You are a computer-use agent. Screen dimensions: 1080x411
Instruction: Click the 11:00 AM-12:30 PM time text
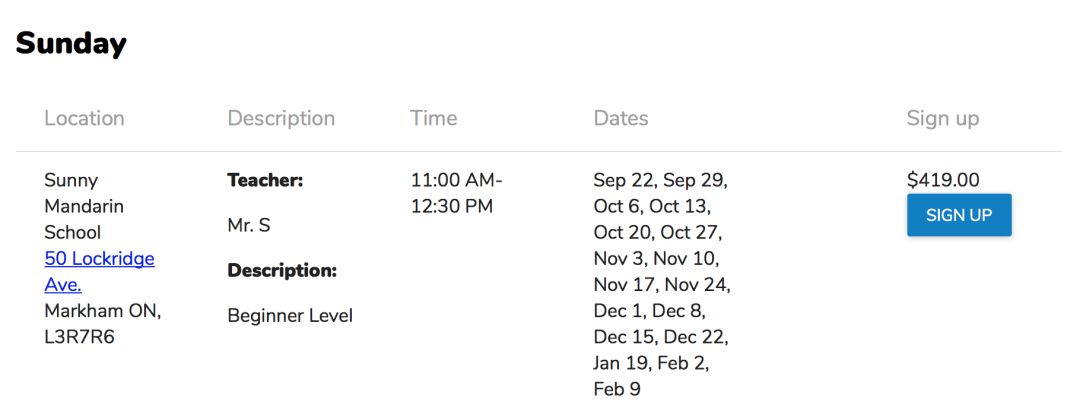[457, 193]
